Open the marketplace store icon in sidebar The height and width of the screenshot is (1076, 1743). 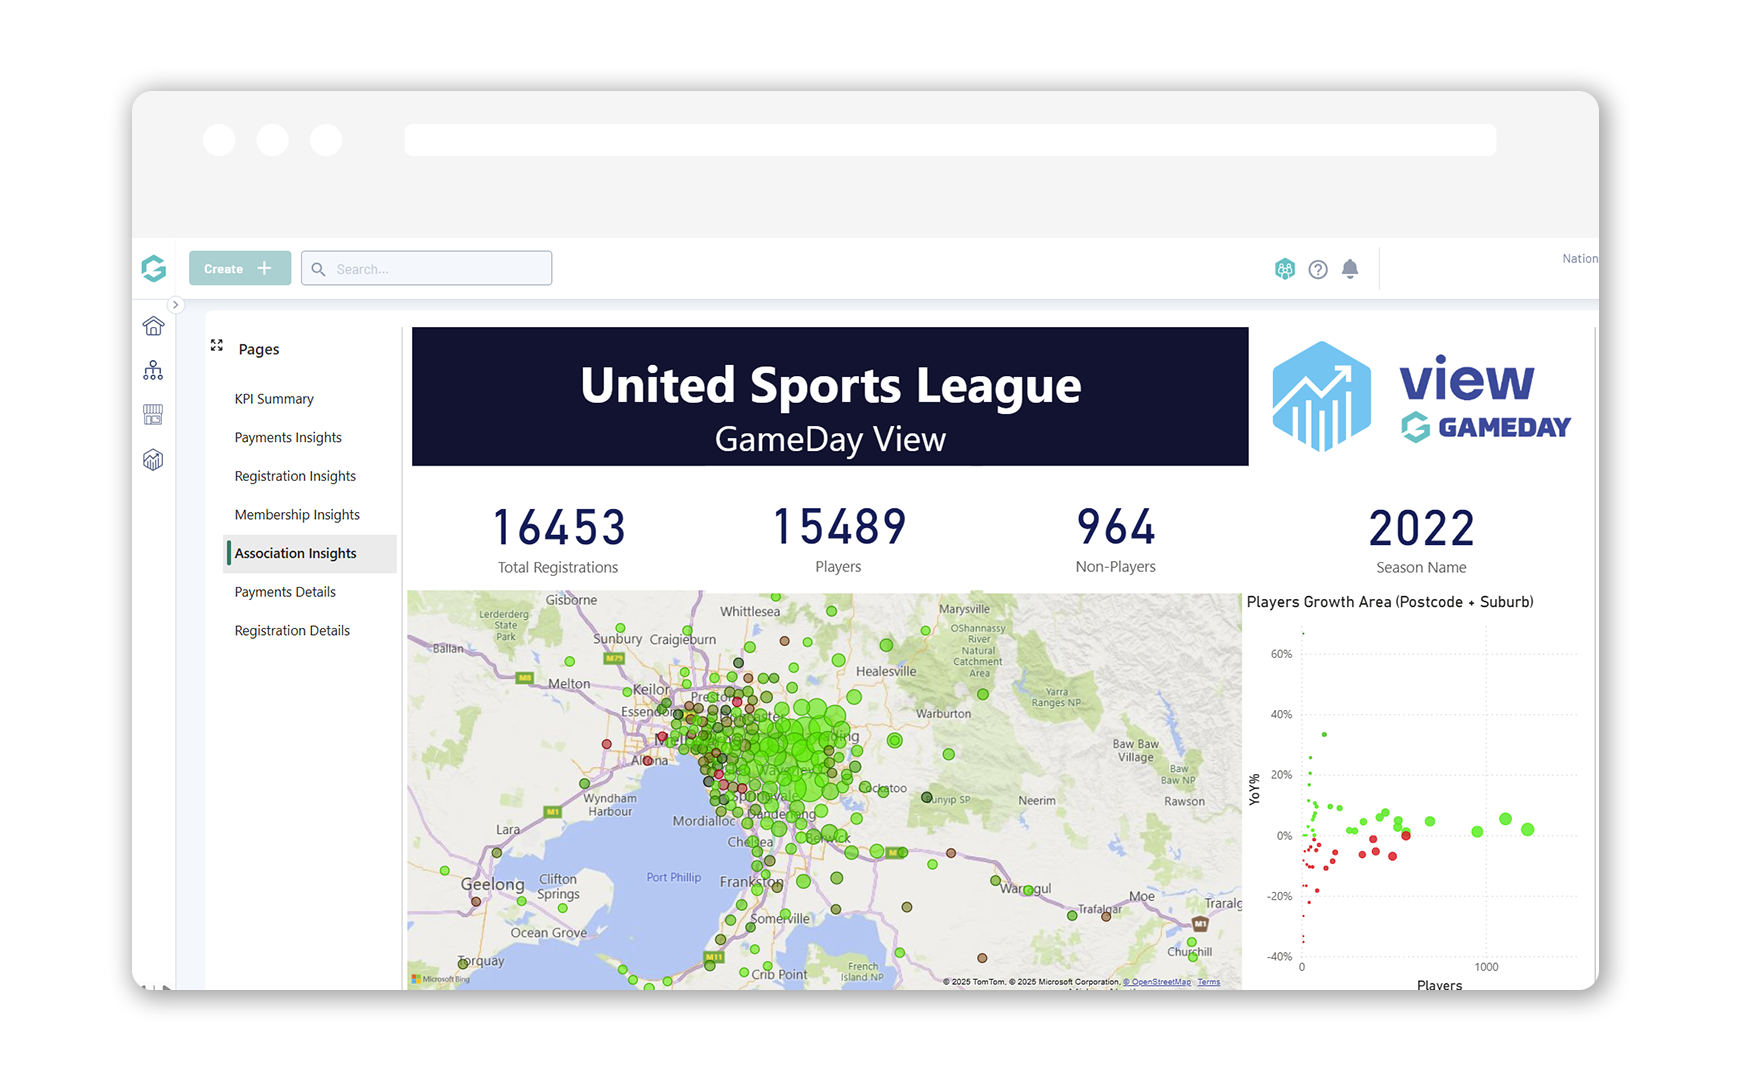click(153, 415)
